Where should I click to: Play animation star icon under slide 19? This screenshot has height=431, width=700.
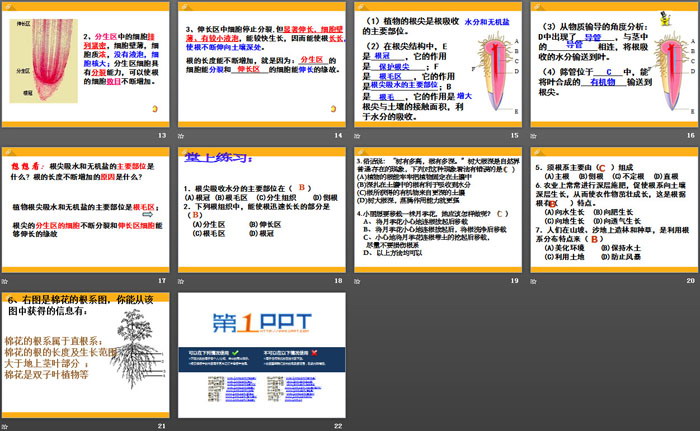point(357,281)
